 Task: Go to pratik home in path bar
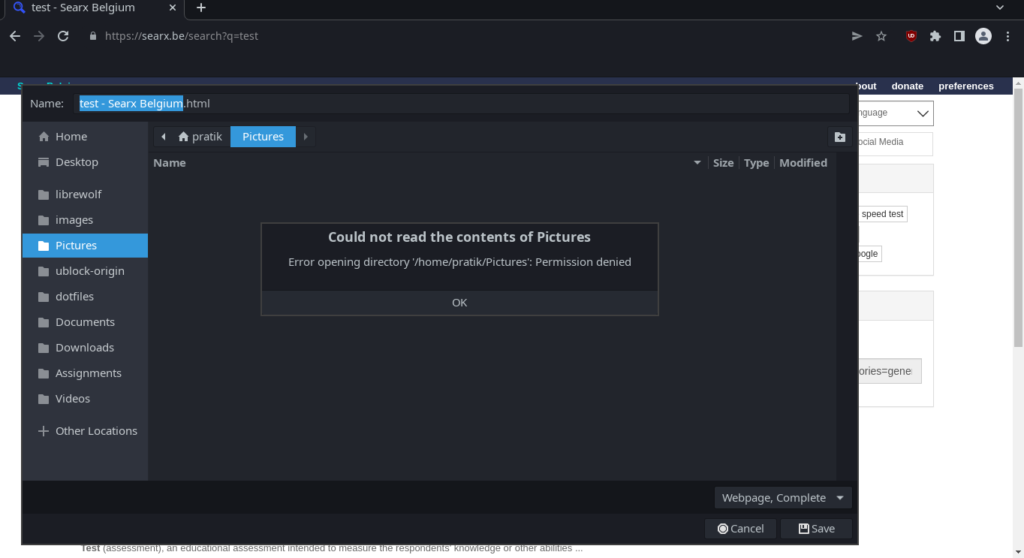tap(200, 137)
